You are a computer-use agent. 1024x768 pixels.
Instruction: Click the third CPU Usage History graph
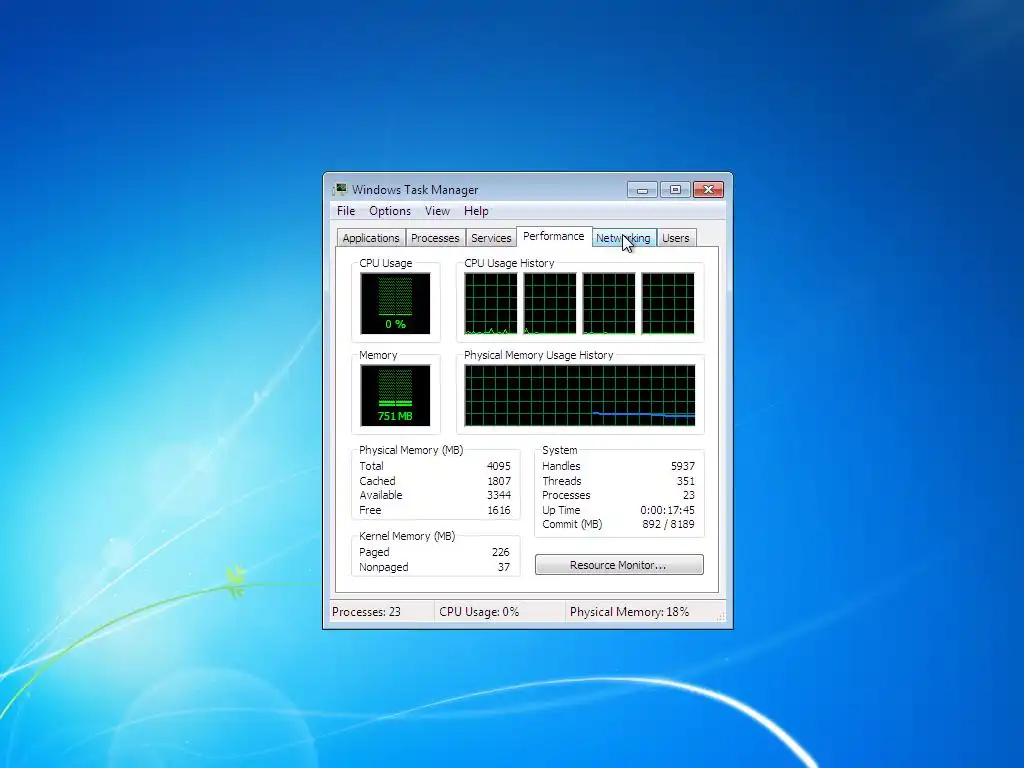(x=609, y=304)
